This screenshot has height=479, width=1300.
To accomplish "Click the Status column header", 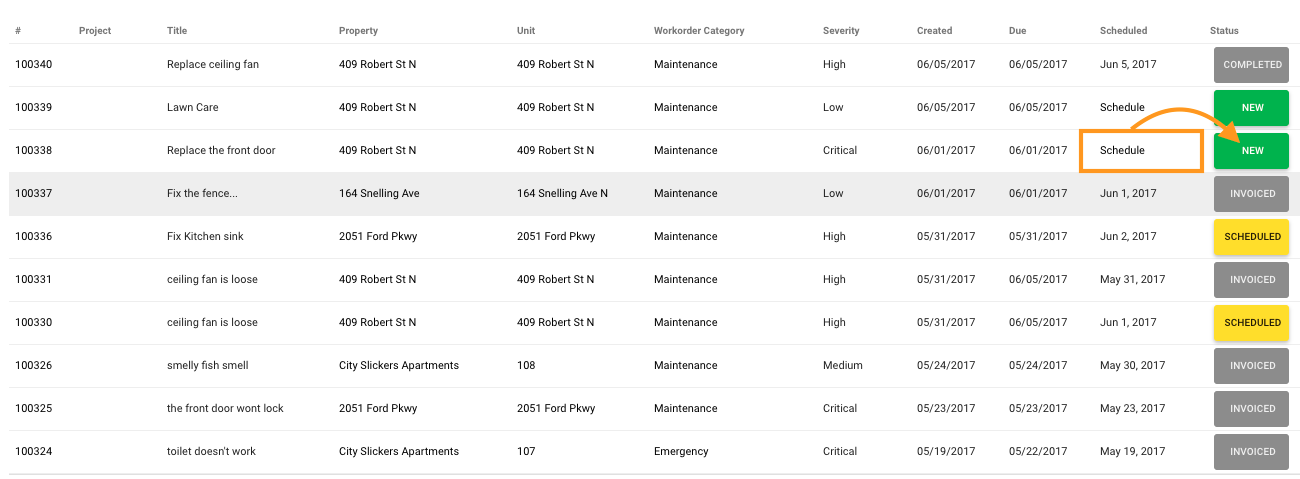I will [x=1224, y=31].
